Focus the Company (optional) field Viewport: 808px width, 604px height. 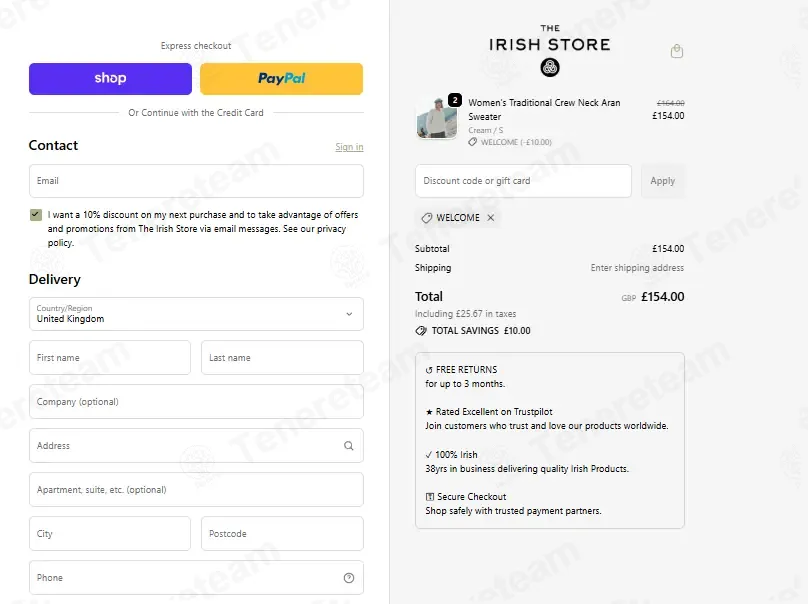coord(196,401)
